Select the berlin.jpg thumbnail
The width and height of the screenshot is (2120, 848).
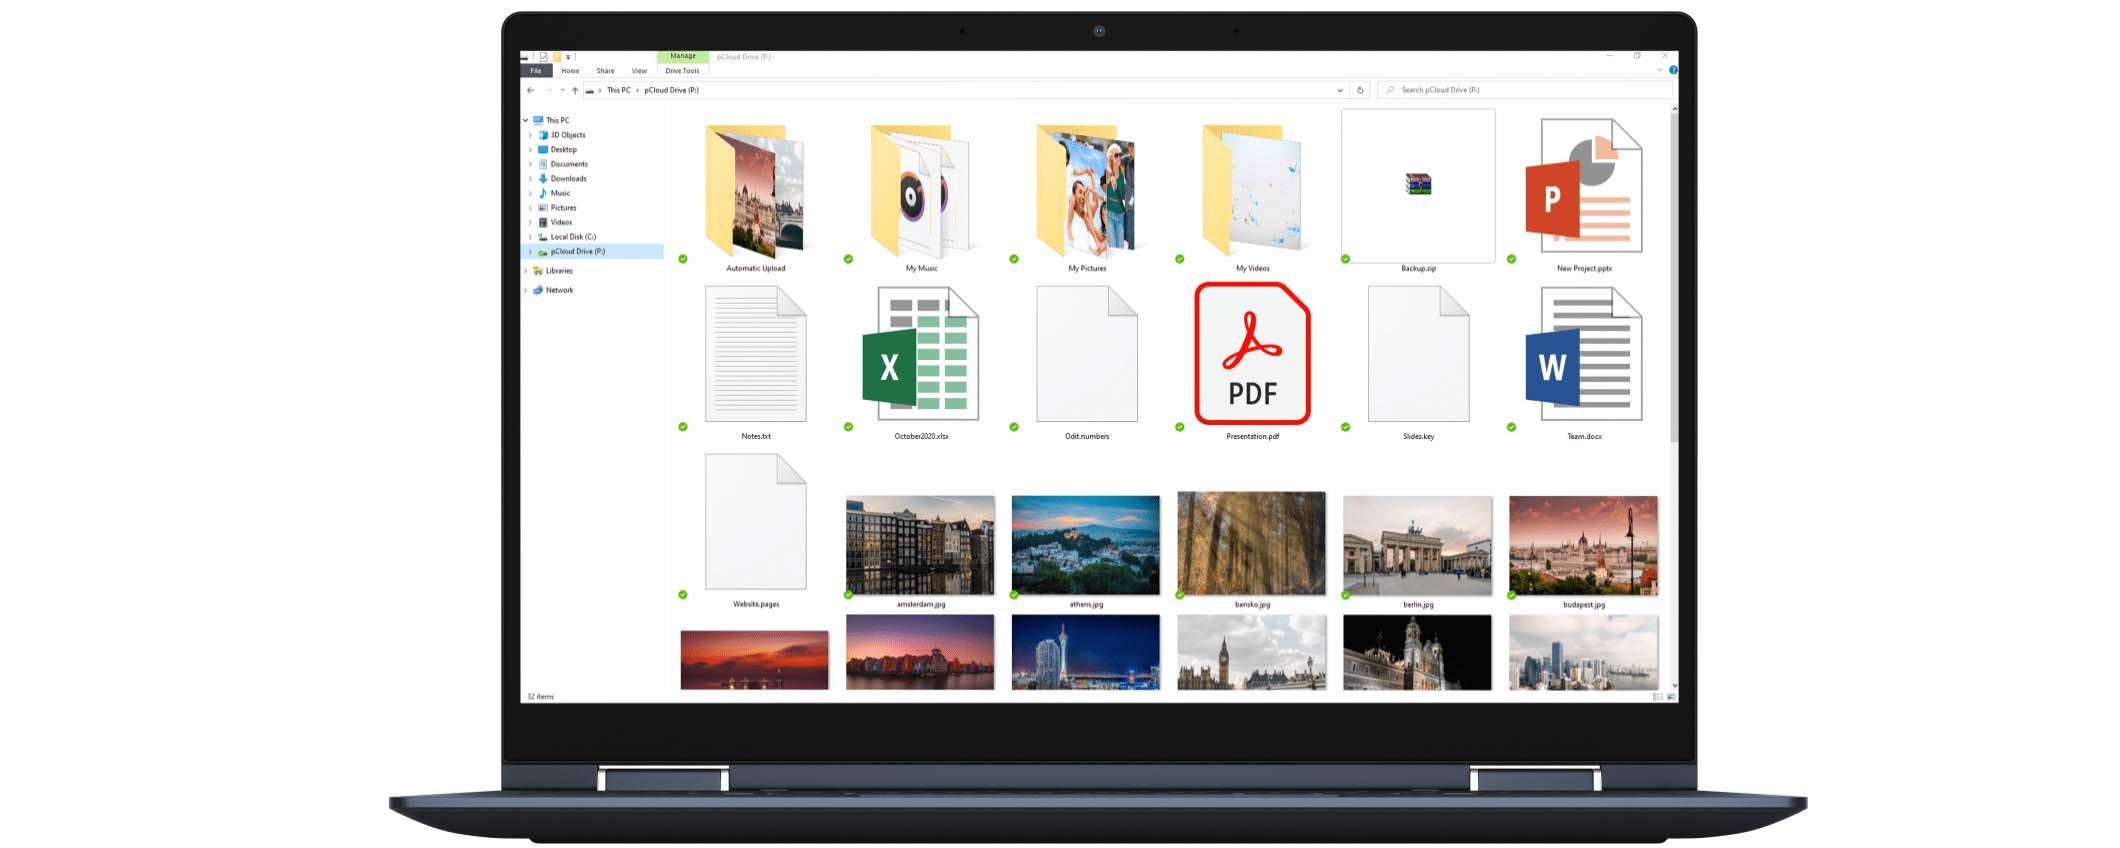(1418, 545)
